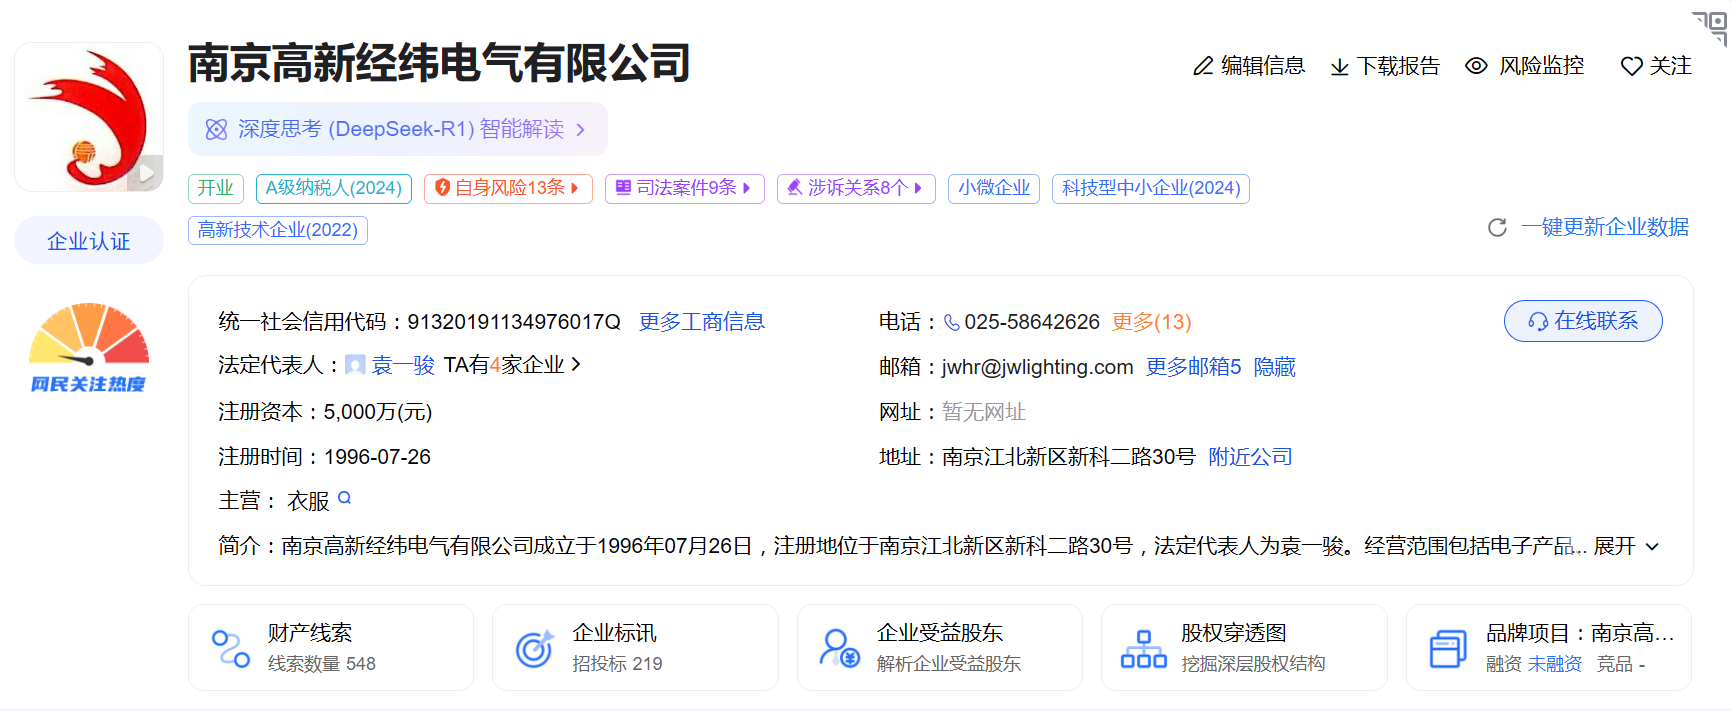1732x712 pixels.
Task: Click the shield icon in 自身风险13条
Action: click(x=442, y=188)
